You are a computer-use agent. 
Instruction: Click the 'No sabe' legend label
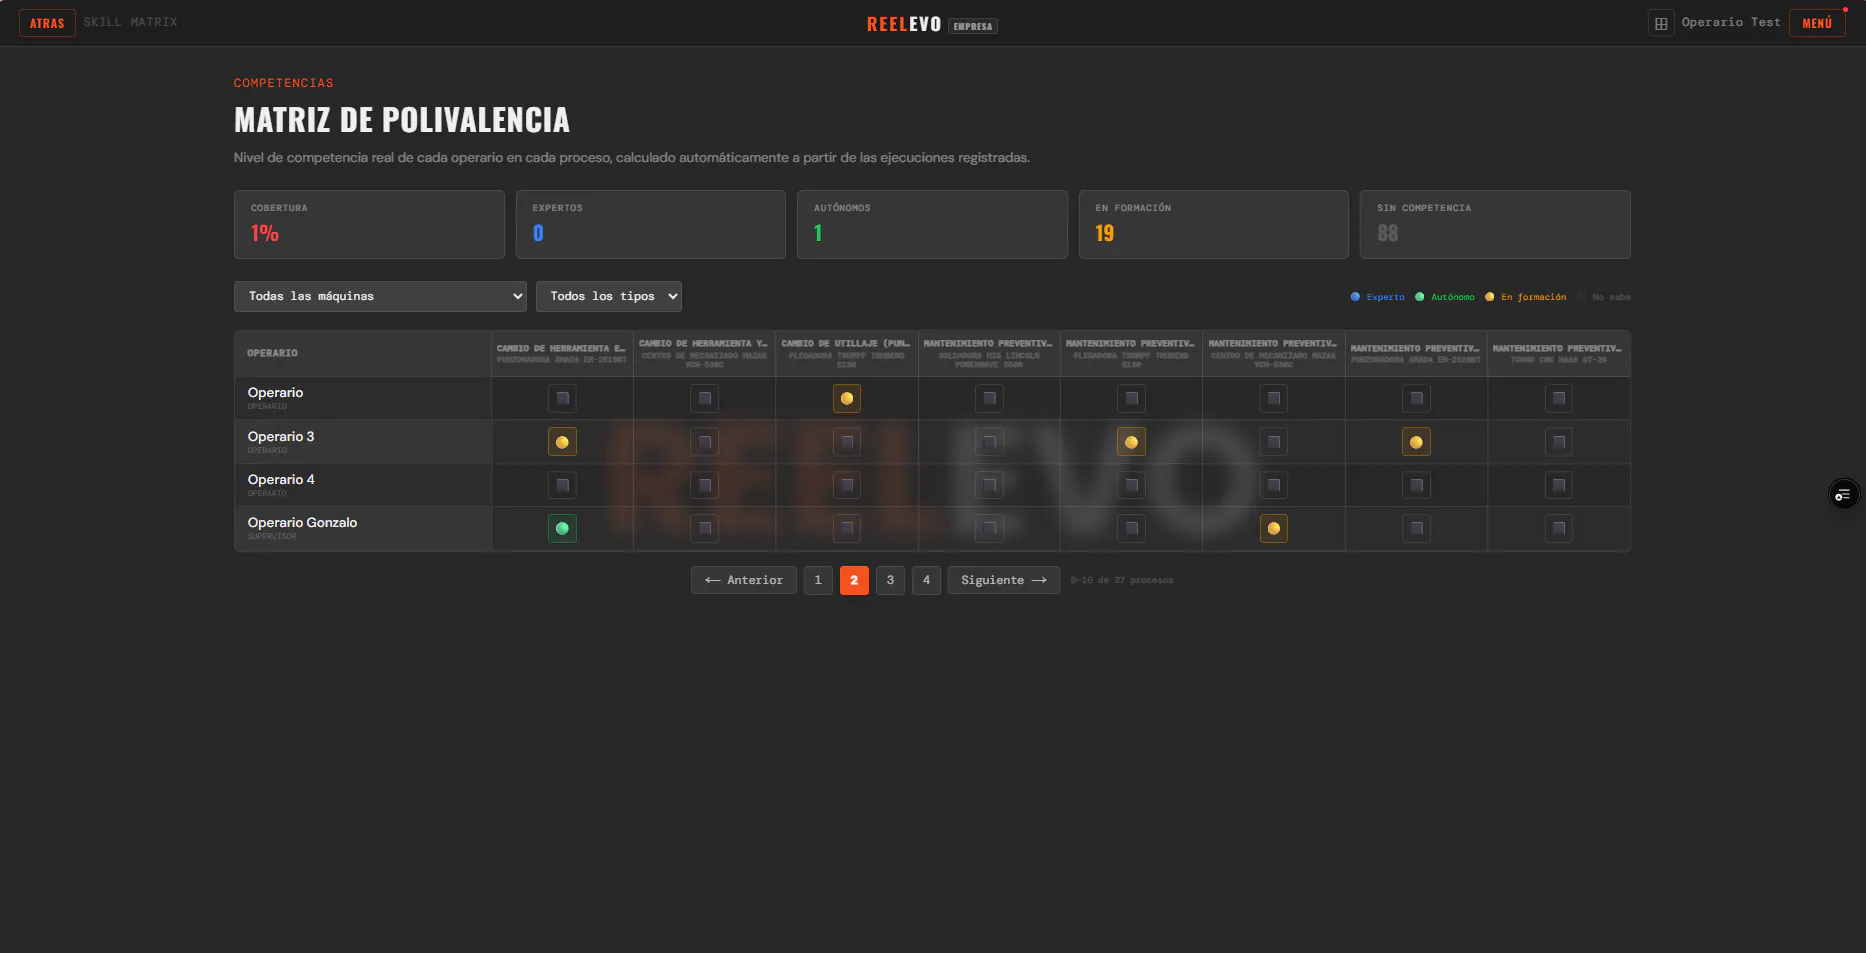(1611, 297)
